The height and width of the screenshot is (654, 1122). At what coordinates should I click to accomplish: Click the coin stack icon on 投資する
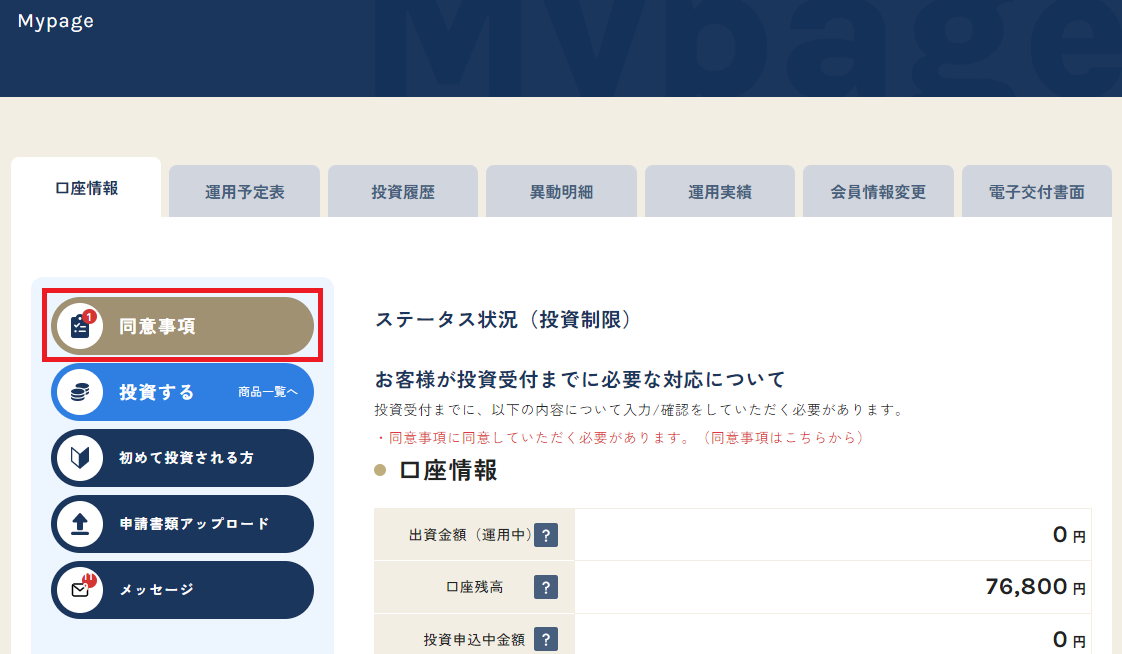click(80, 392)
